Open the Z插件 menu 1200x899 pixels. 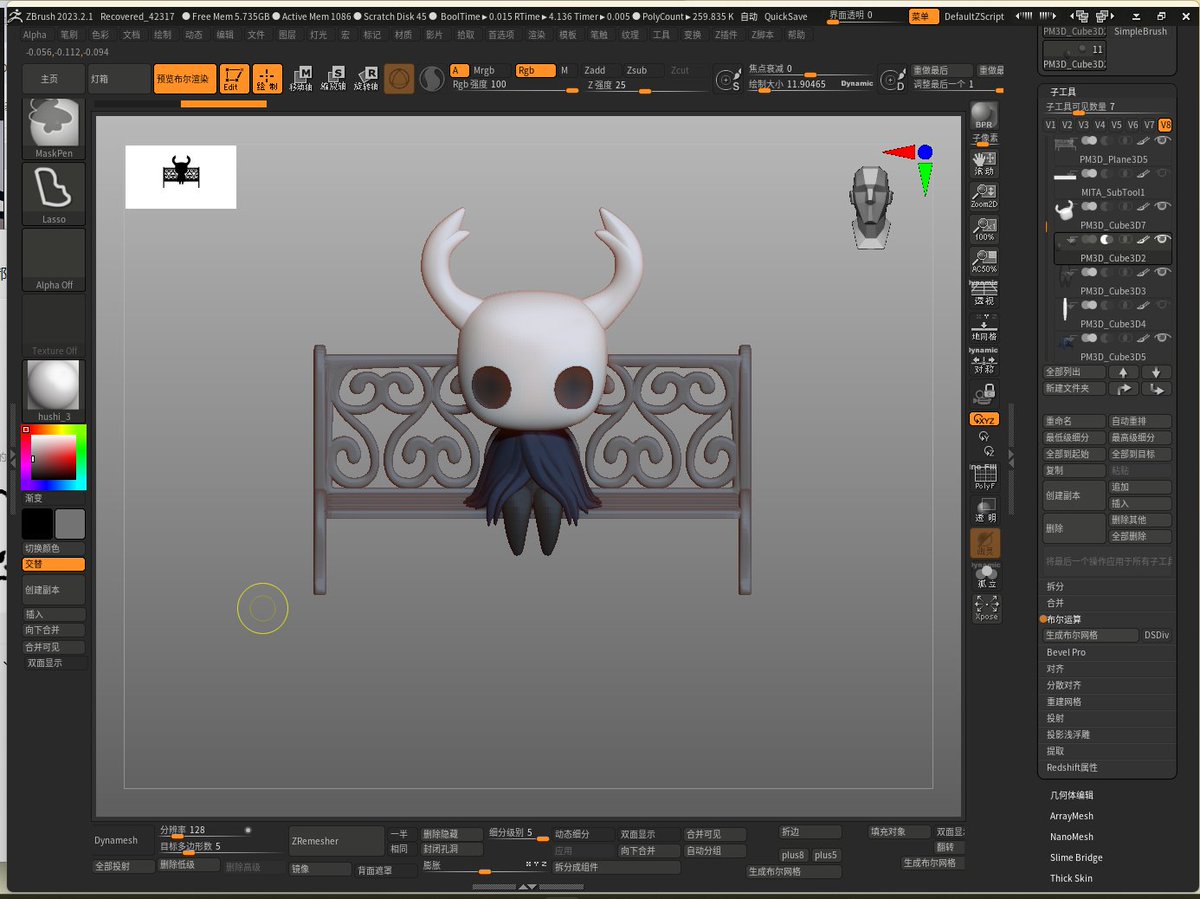(728, 34)
